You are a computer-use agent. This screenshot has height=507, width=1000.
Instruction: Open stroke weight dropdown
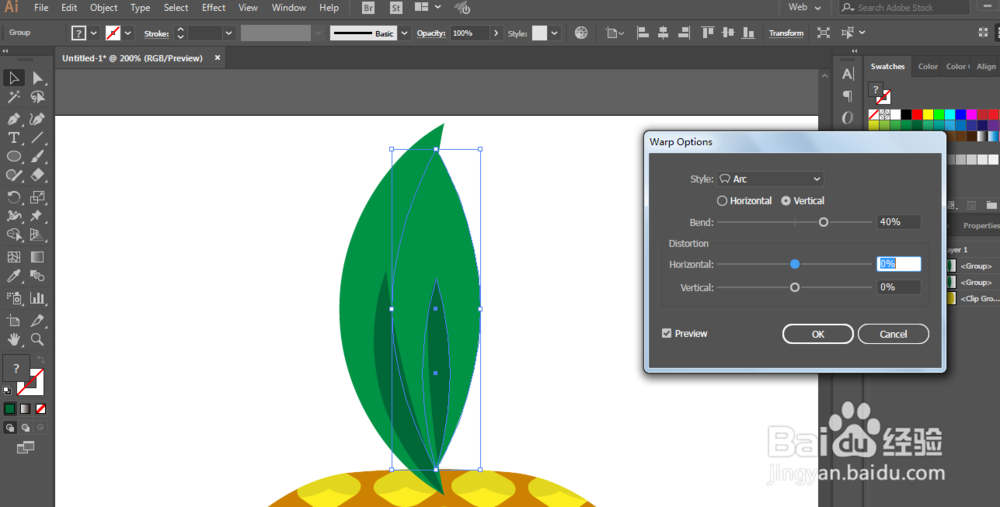pyautogui.click(x=229, y=33)
